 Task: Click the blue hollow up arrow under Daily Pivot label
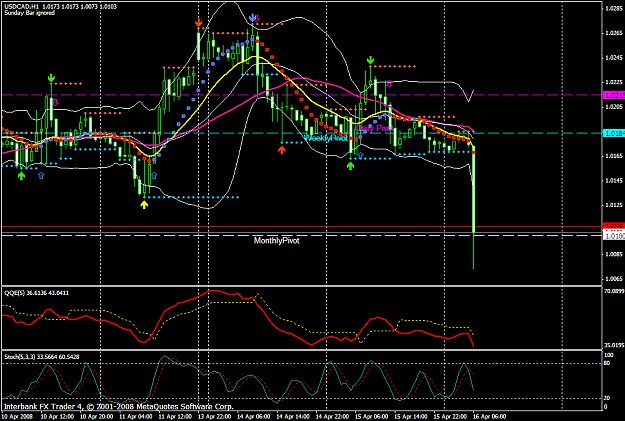360,155
